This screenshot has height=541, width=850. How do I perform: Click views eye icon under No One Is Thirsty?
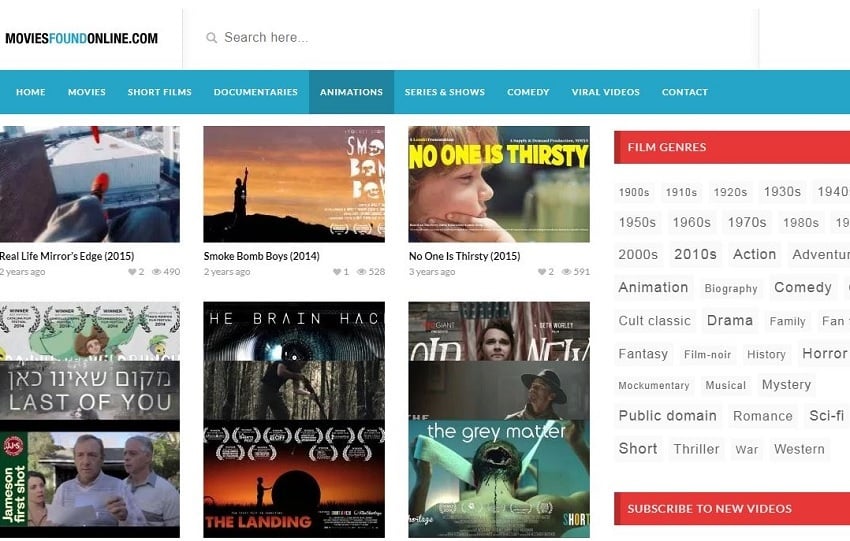(566, 272)
